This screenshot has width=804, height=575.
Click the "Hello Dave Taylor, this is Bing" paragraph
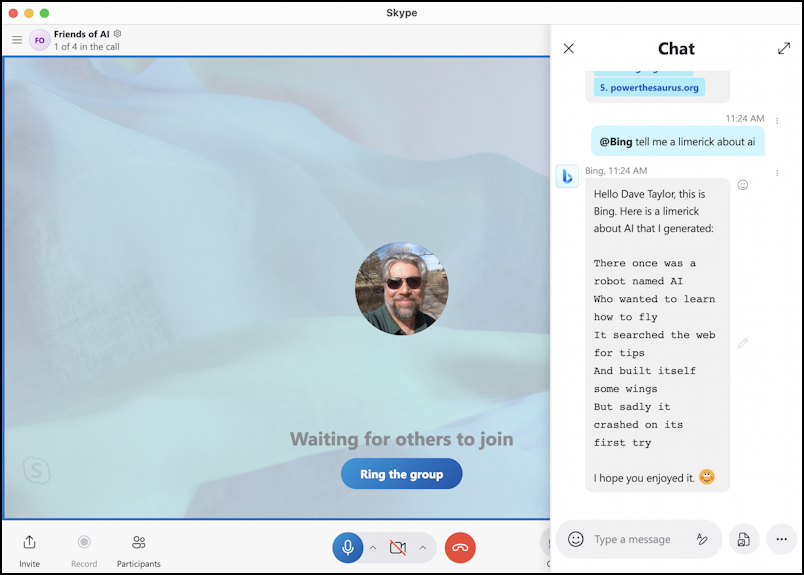[x=654, y=211]
